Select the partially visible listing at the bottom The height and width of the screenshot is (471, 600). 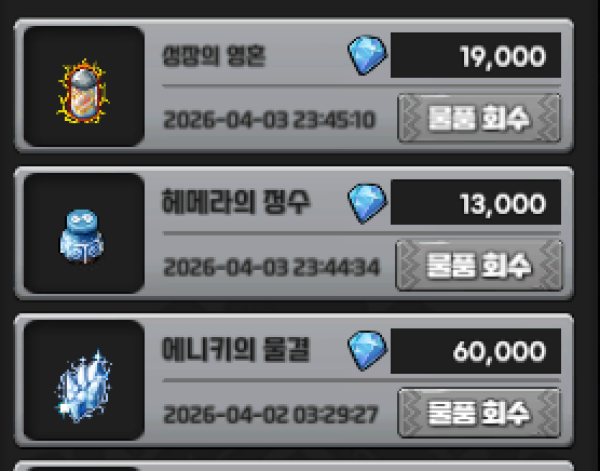[x=293, y=466]
